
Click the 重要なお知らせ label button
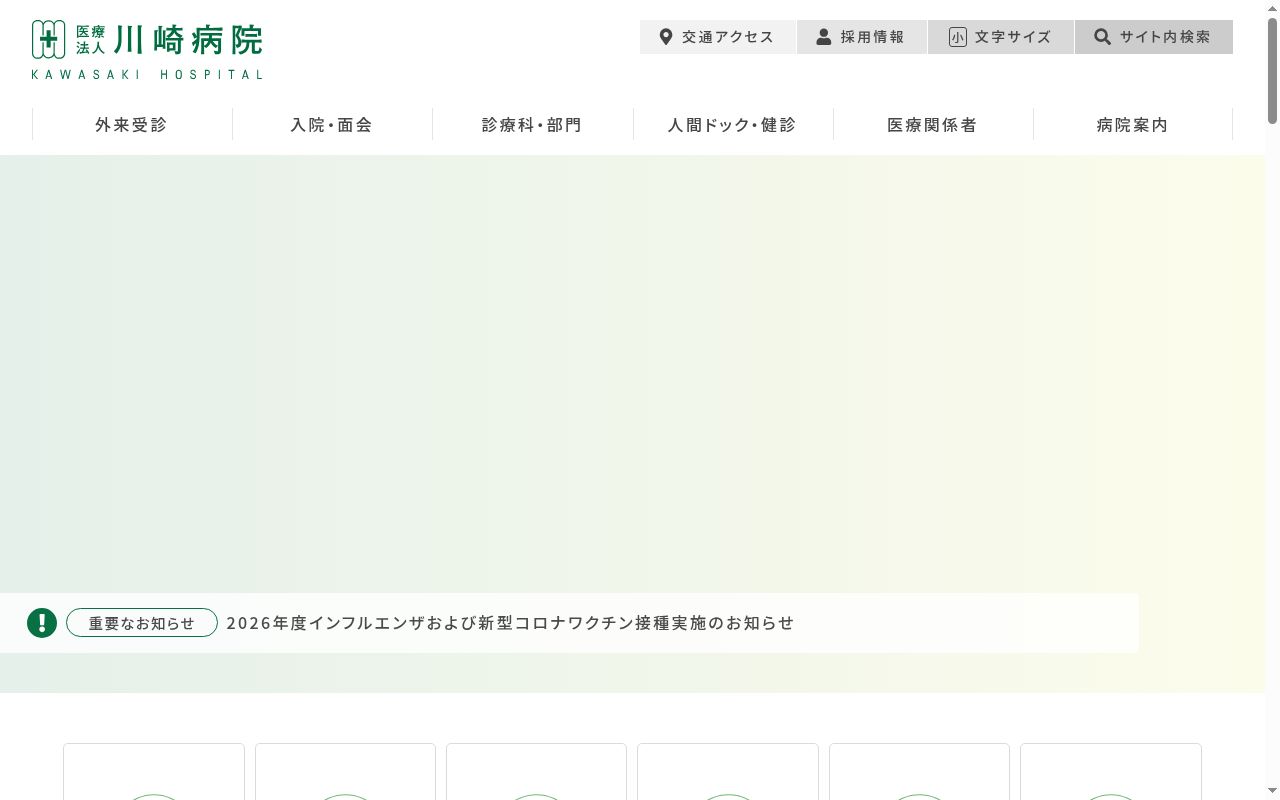point(142,623)
